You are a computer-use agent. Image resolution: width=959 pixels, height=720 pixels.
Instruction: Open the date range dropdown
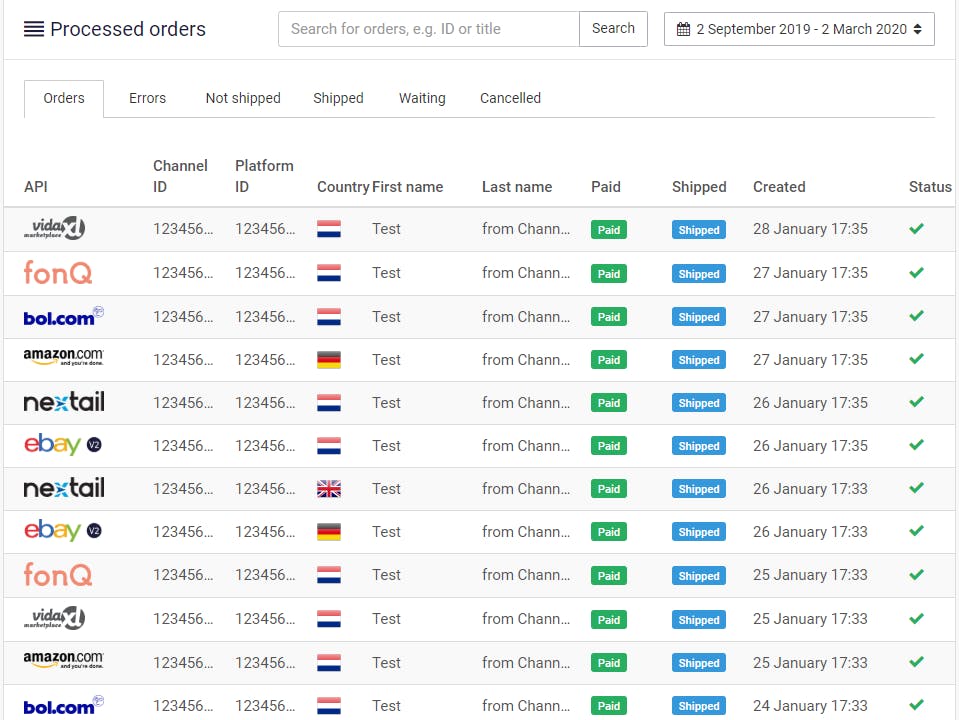point(799,29)
